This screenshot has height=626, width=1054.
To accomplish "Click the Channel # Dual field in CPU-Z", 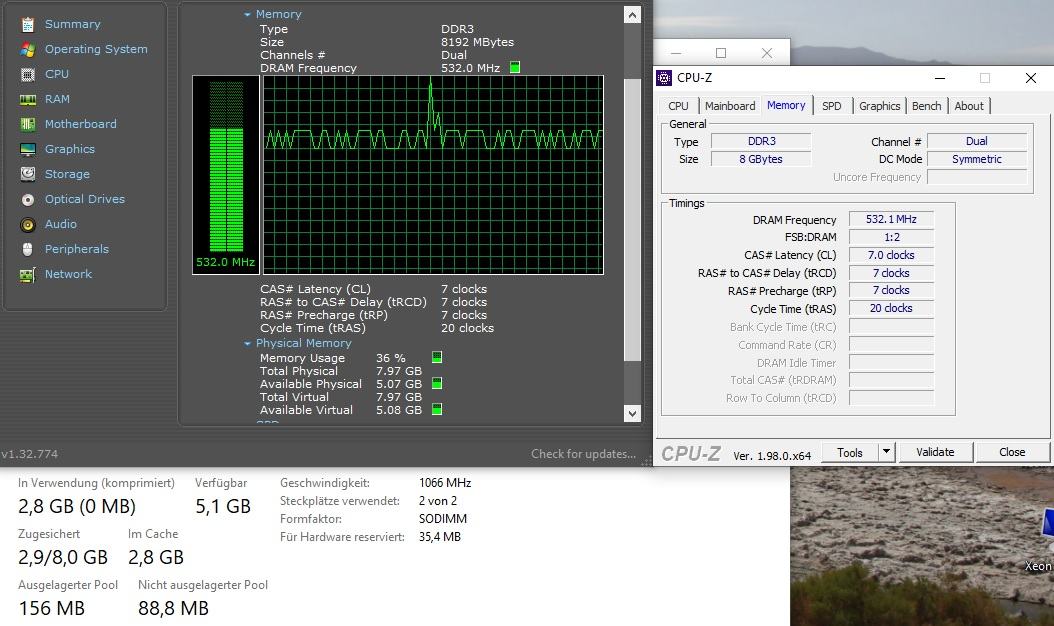I will 977,141.
